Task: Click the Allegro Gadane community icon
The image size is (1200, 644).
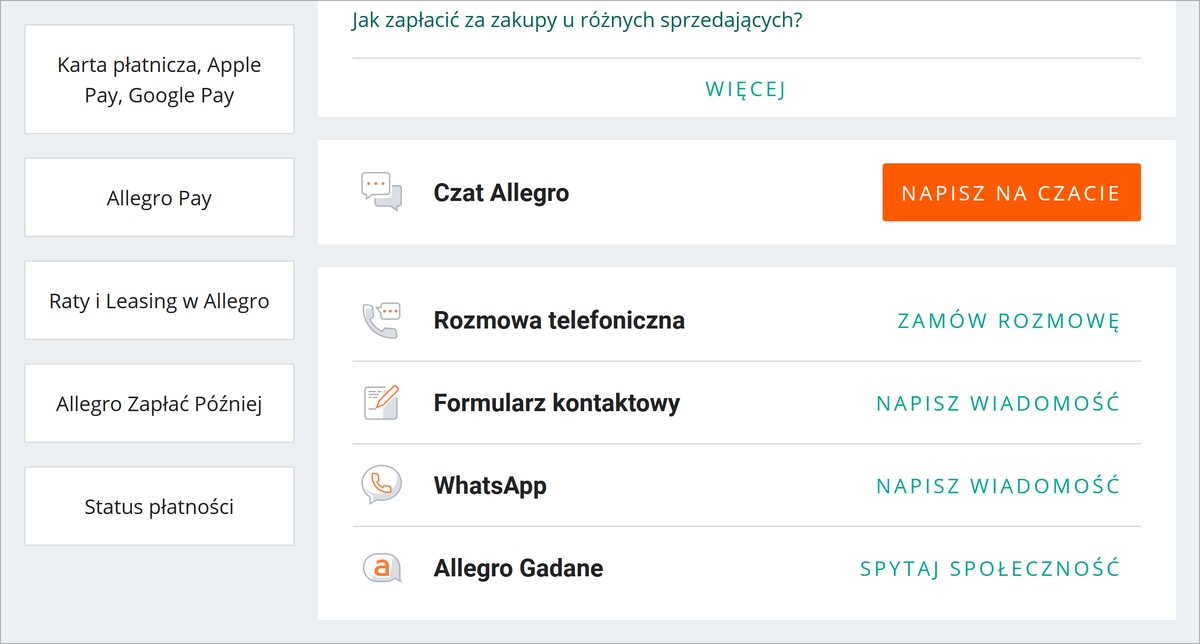Action: click(381, 568)
